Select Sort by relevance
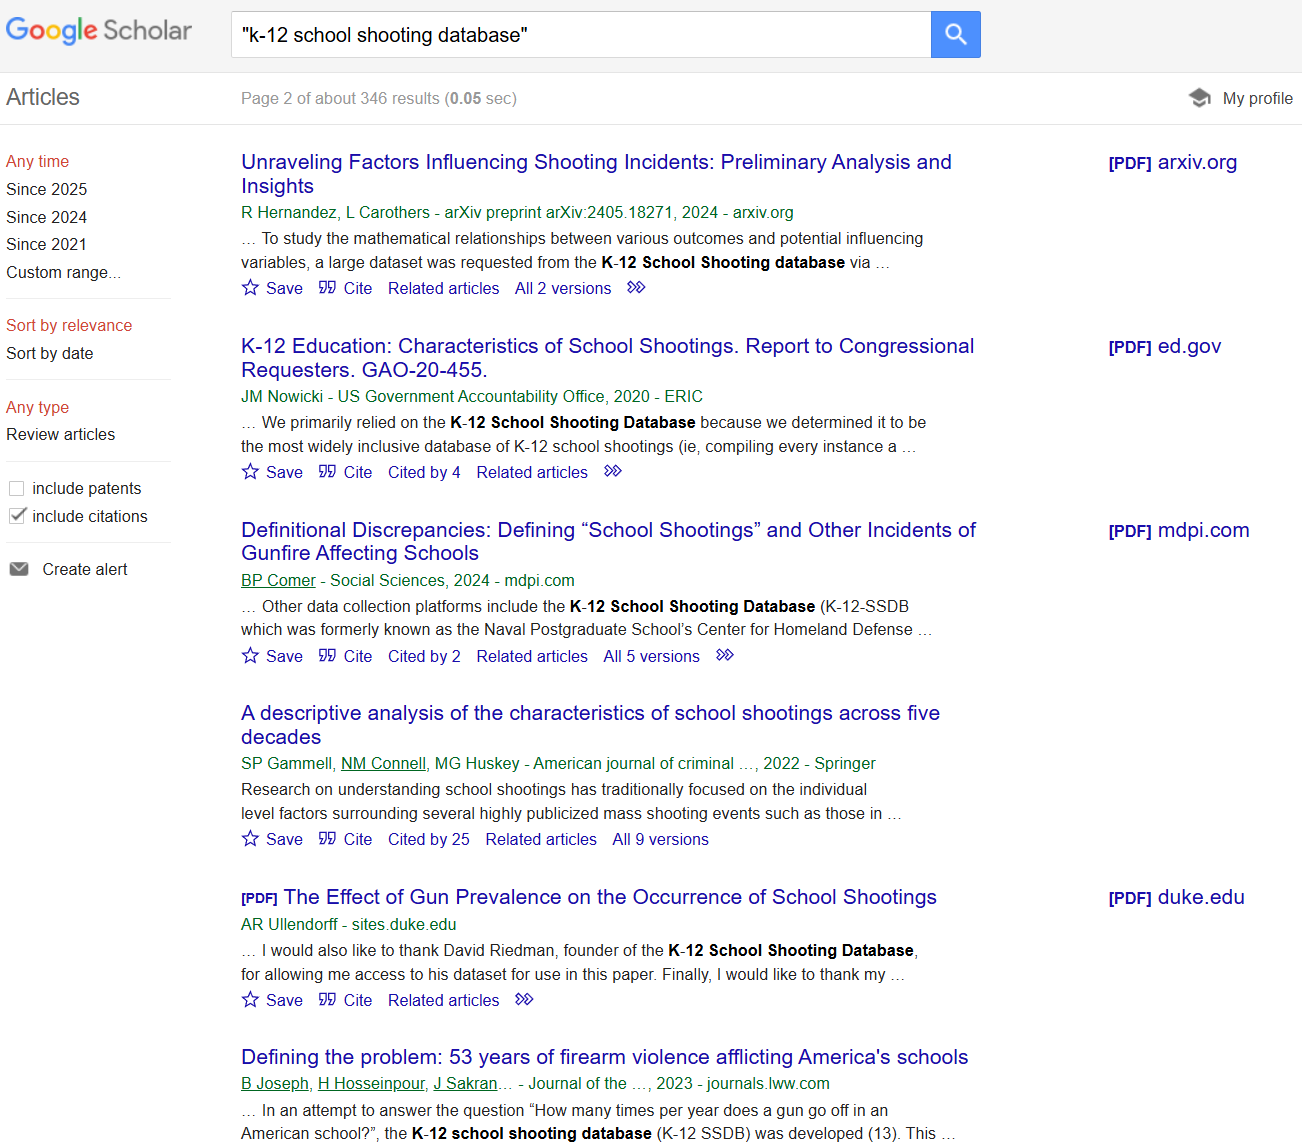 pyautogui.click(x=69, y=325)
